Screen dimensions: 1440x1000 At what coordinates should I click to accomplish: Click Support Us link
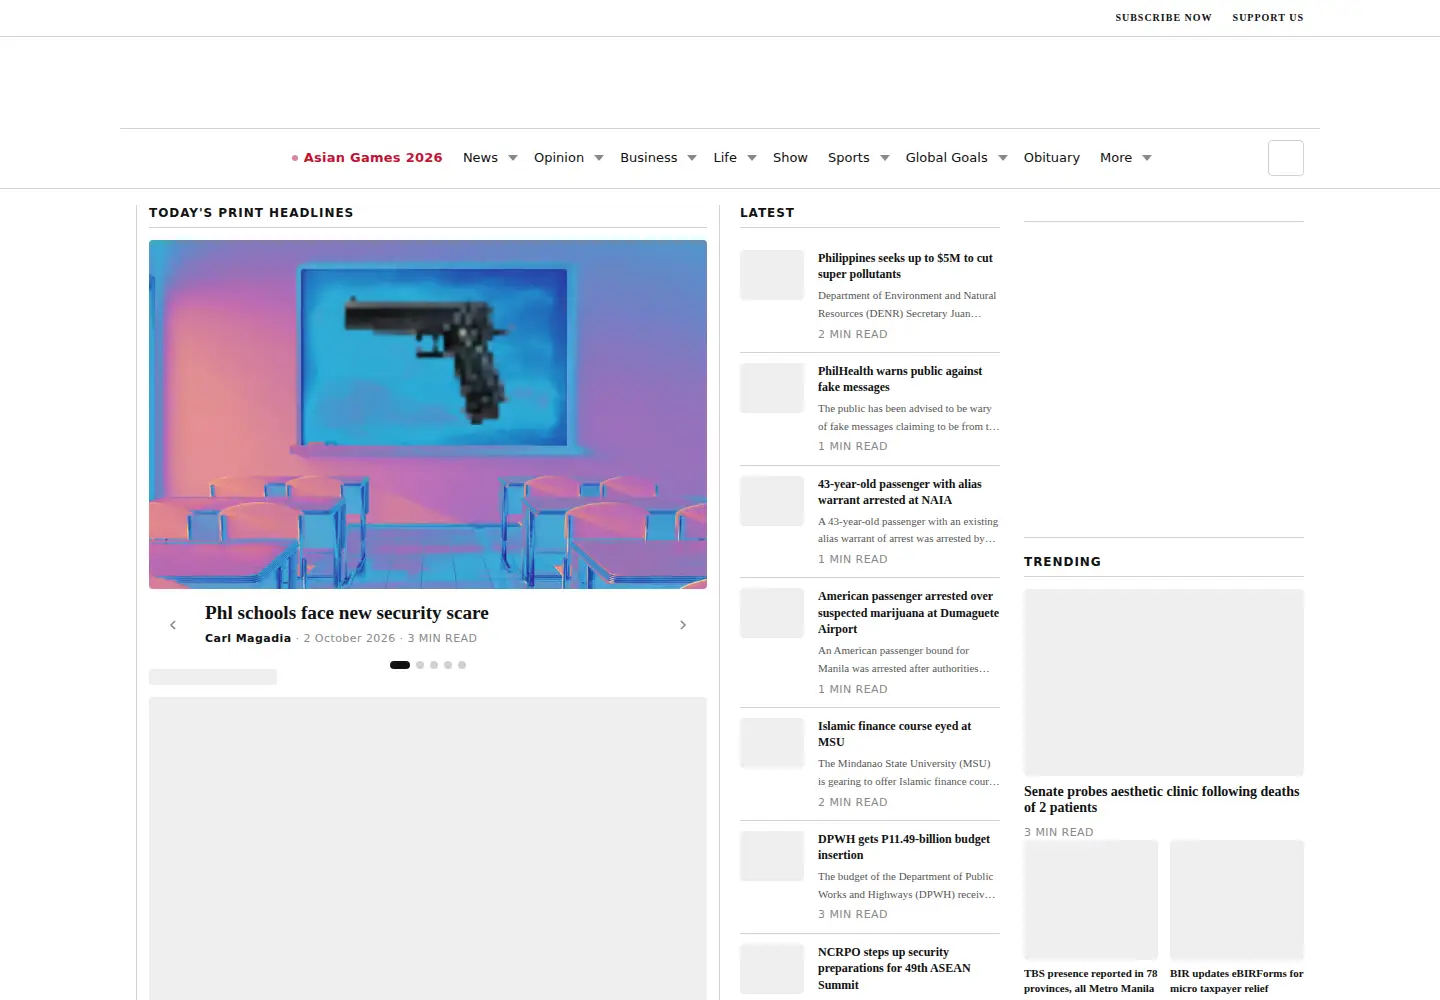tap(1268, 17)
